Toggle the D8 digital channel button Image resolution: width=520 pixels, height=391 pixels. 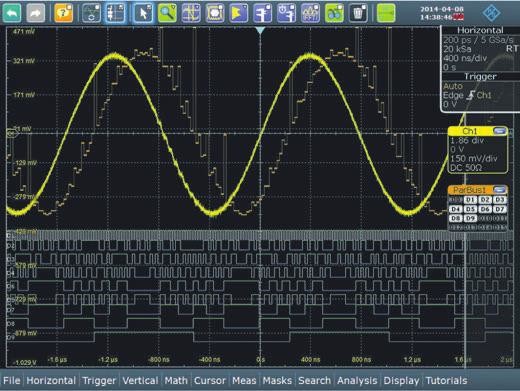455,218
